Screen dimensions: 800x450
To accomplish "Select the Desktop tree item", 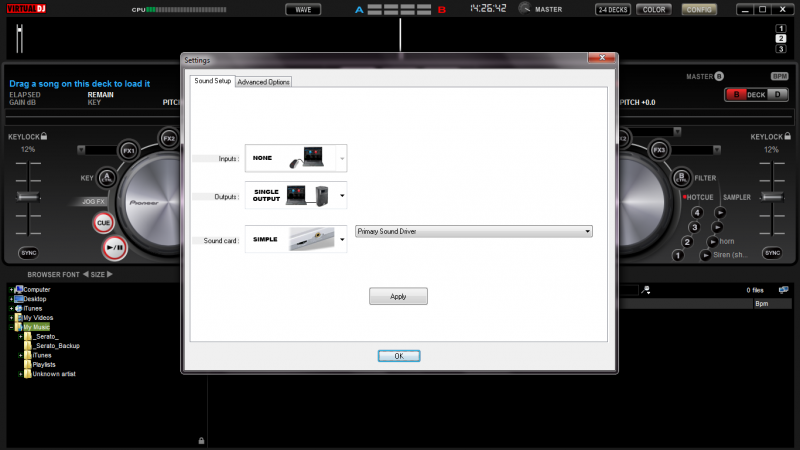I will [x=35, y=299].
